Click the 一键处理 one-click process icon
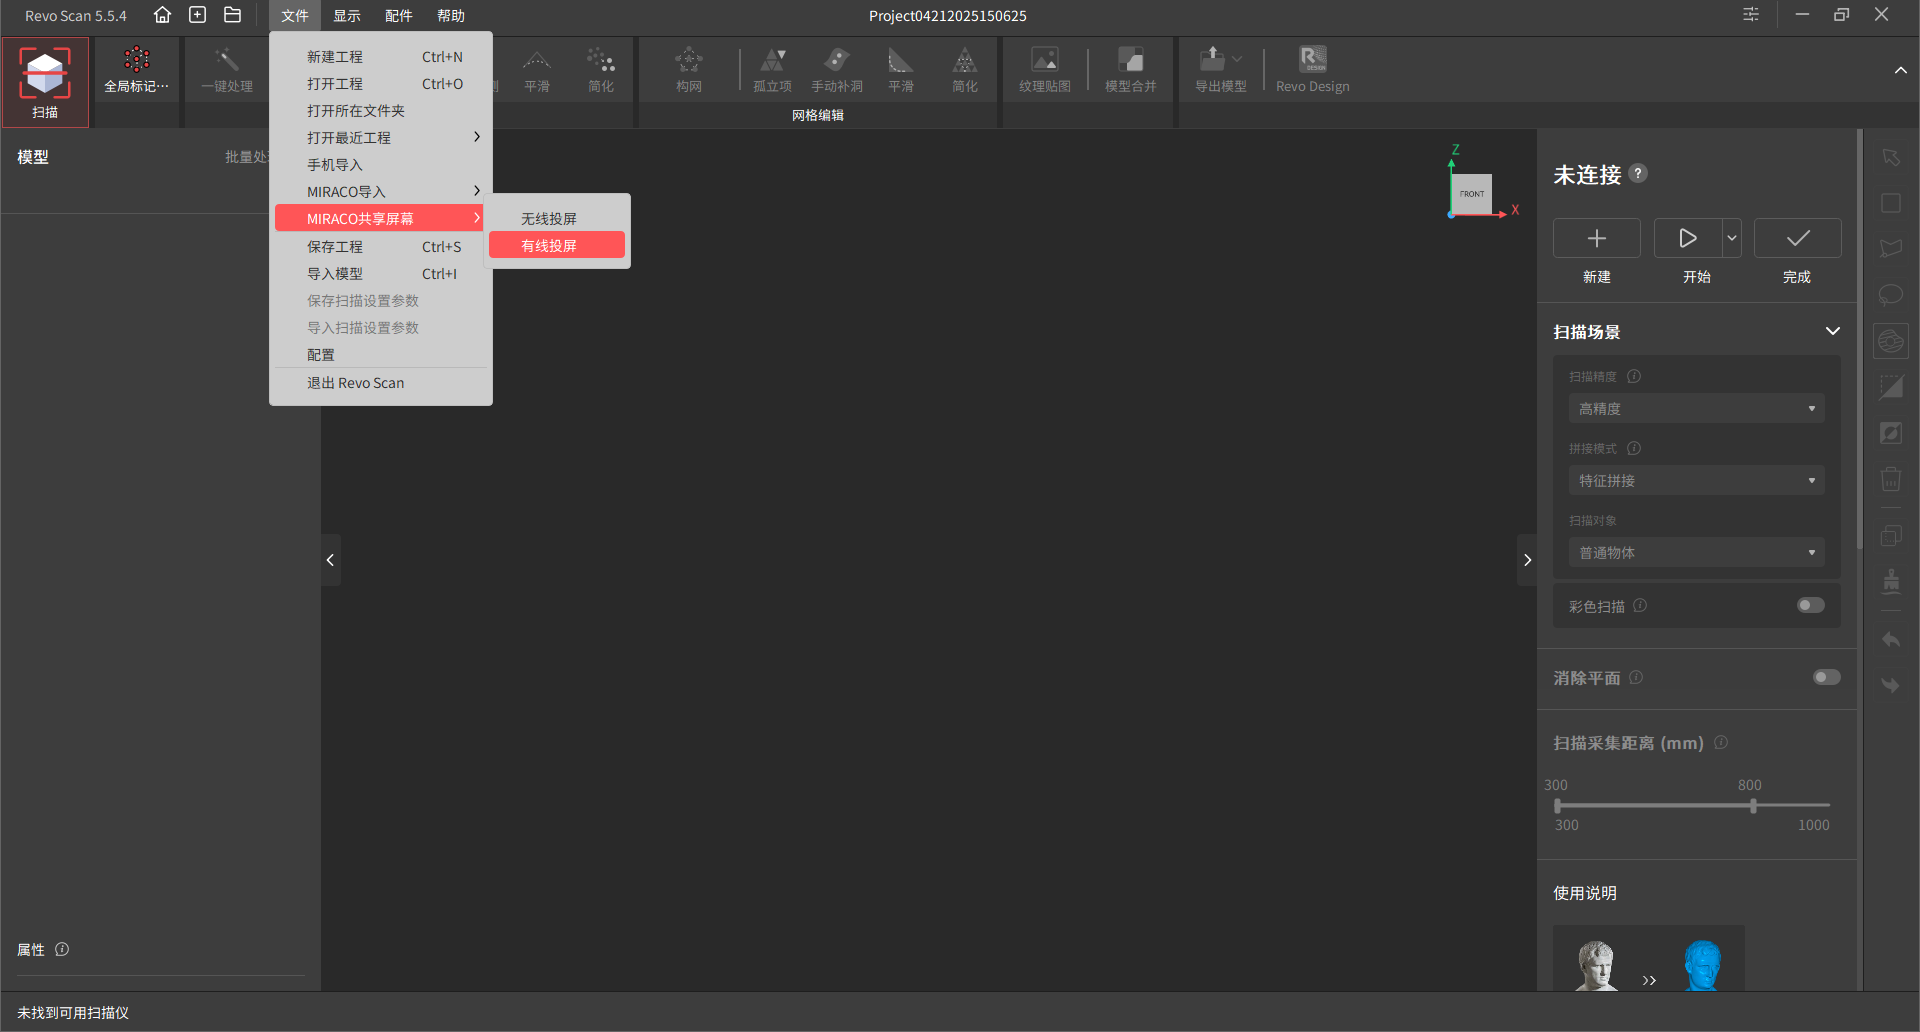The height and width of the screenshot is (1032, 1920). pyautogui.click(x=227, y=70)
